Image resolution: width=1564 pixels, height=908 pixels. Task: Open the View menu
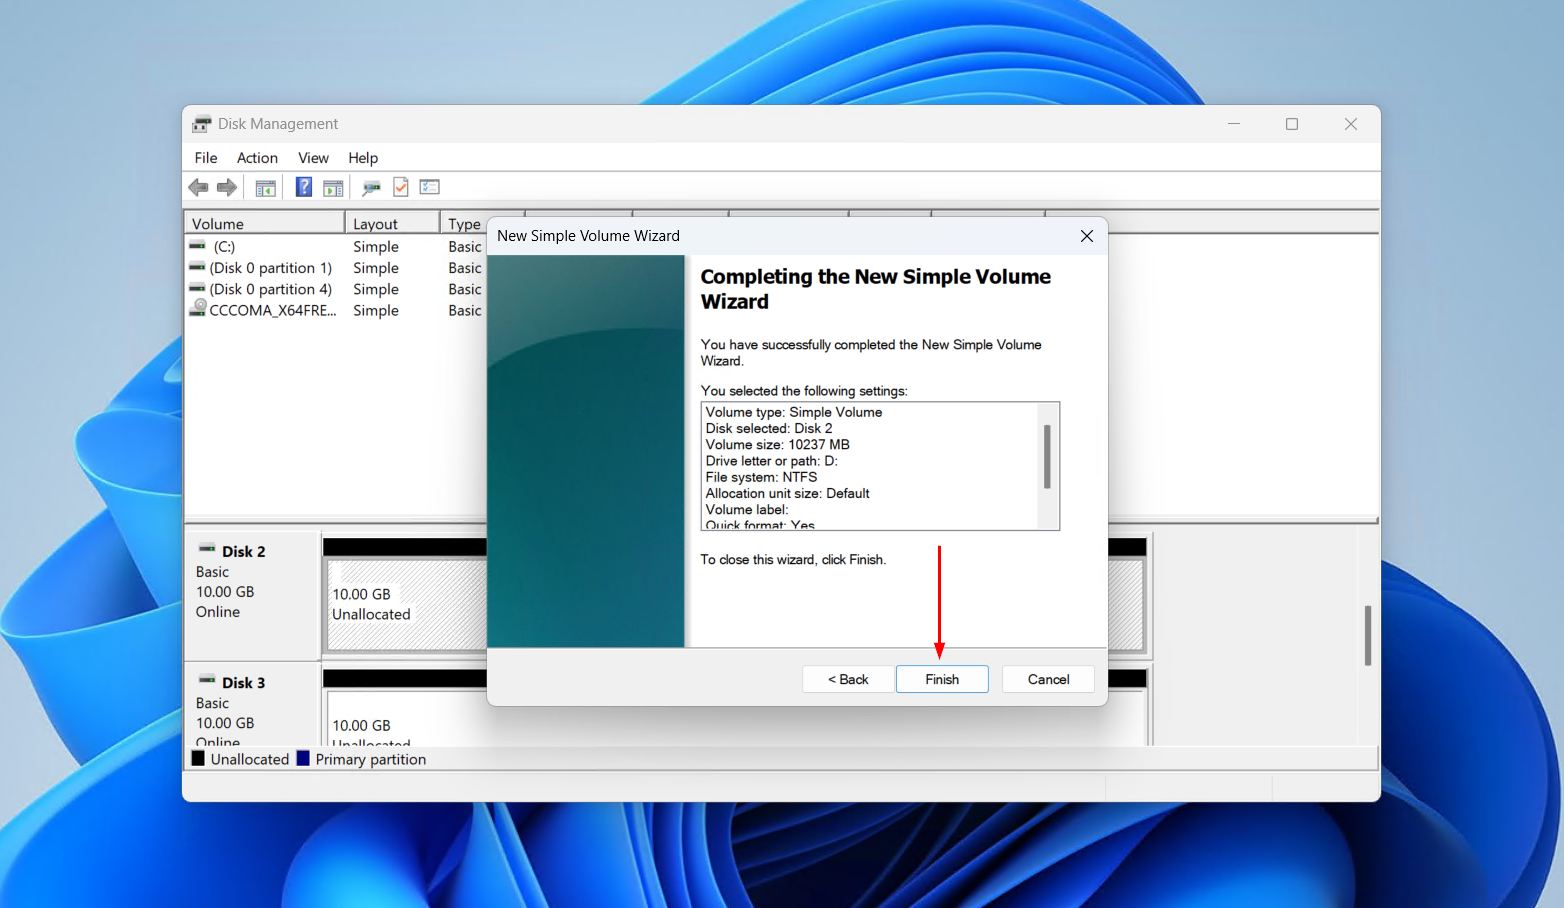pos(313,158)
